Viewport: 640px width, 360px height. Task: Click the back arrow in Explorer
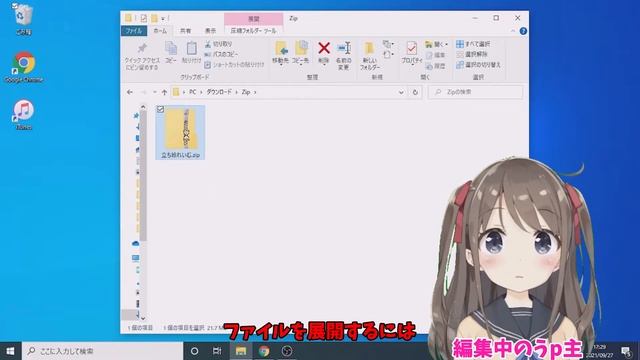(130, 92)
